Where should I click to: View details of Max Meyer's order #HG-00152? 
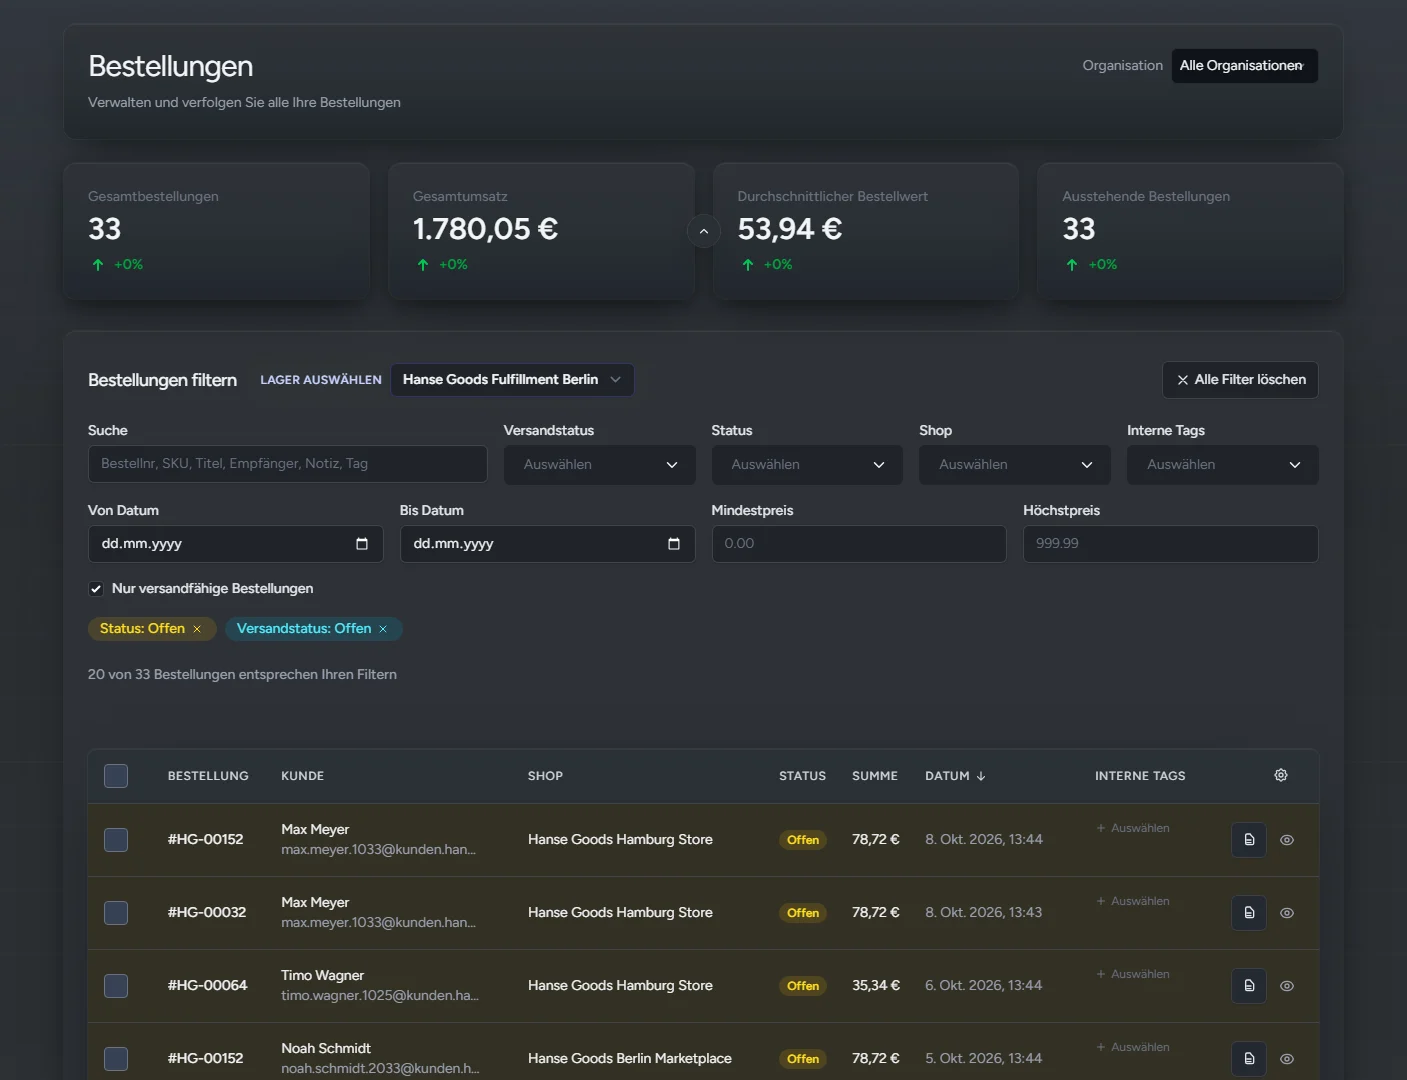click(x=1287, y=840)
